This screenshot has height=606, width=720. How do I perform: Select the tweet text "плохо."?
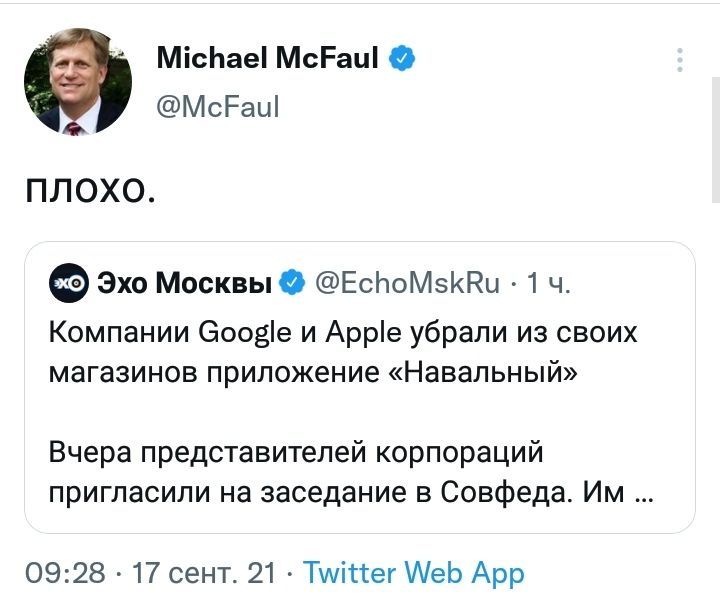(89, 185)
